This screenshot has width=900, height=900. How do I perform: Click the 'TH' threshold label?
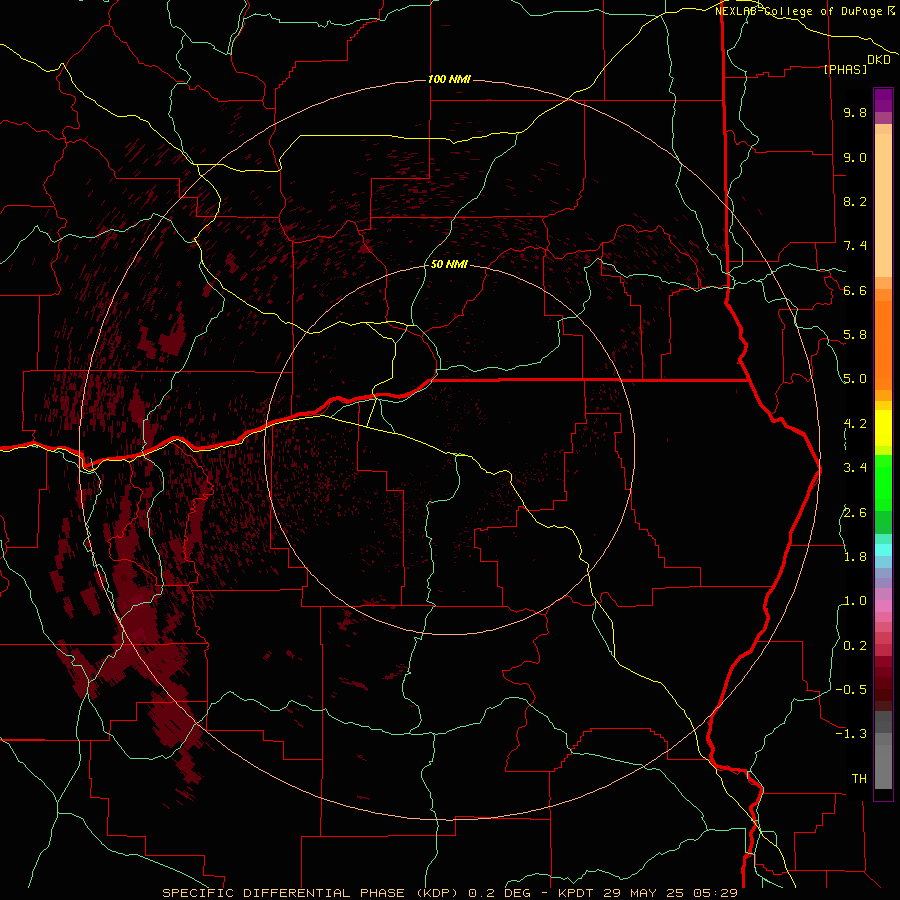(x=859, y=779)
